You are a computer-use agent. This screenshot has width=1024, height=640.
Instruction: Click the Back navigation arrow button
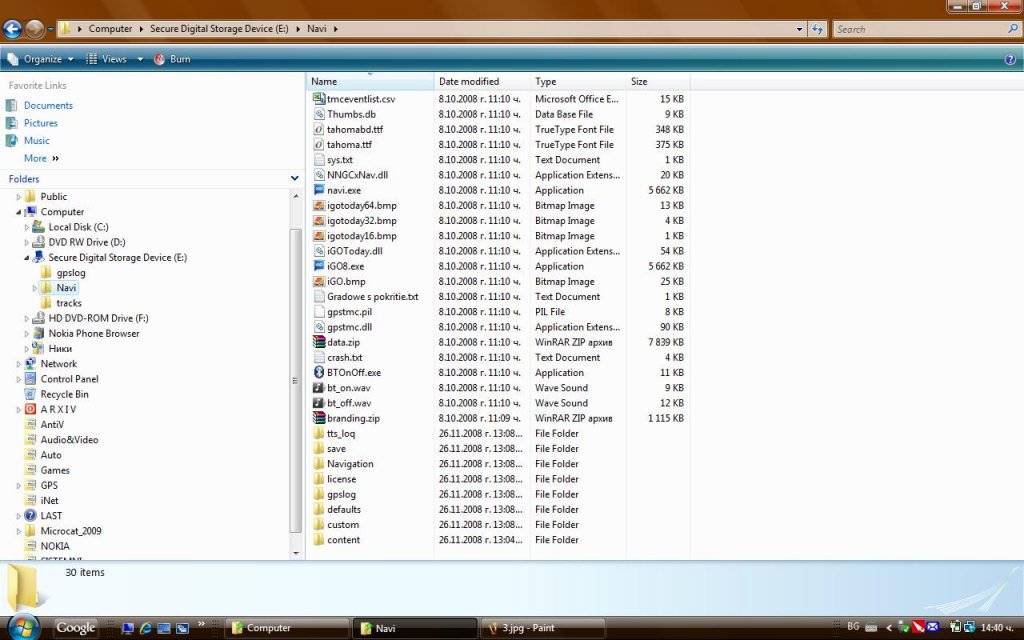pyautogui.click(x=13, y=29)
